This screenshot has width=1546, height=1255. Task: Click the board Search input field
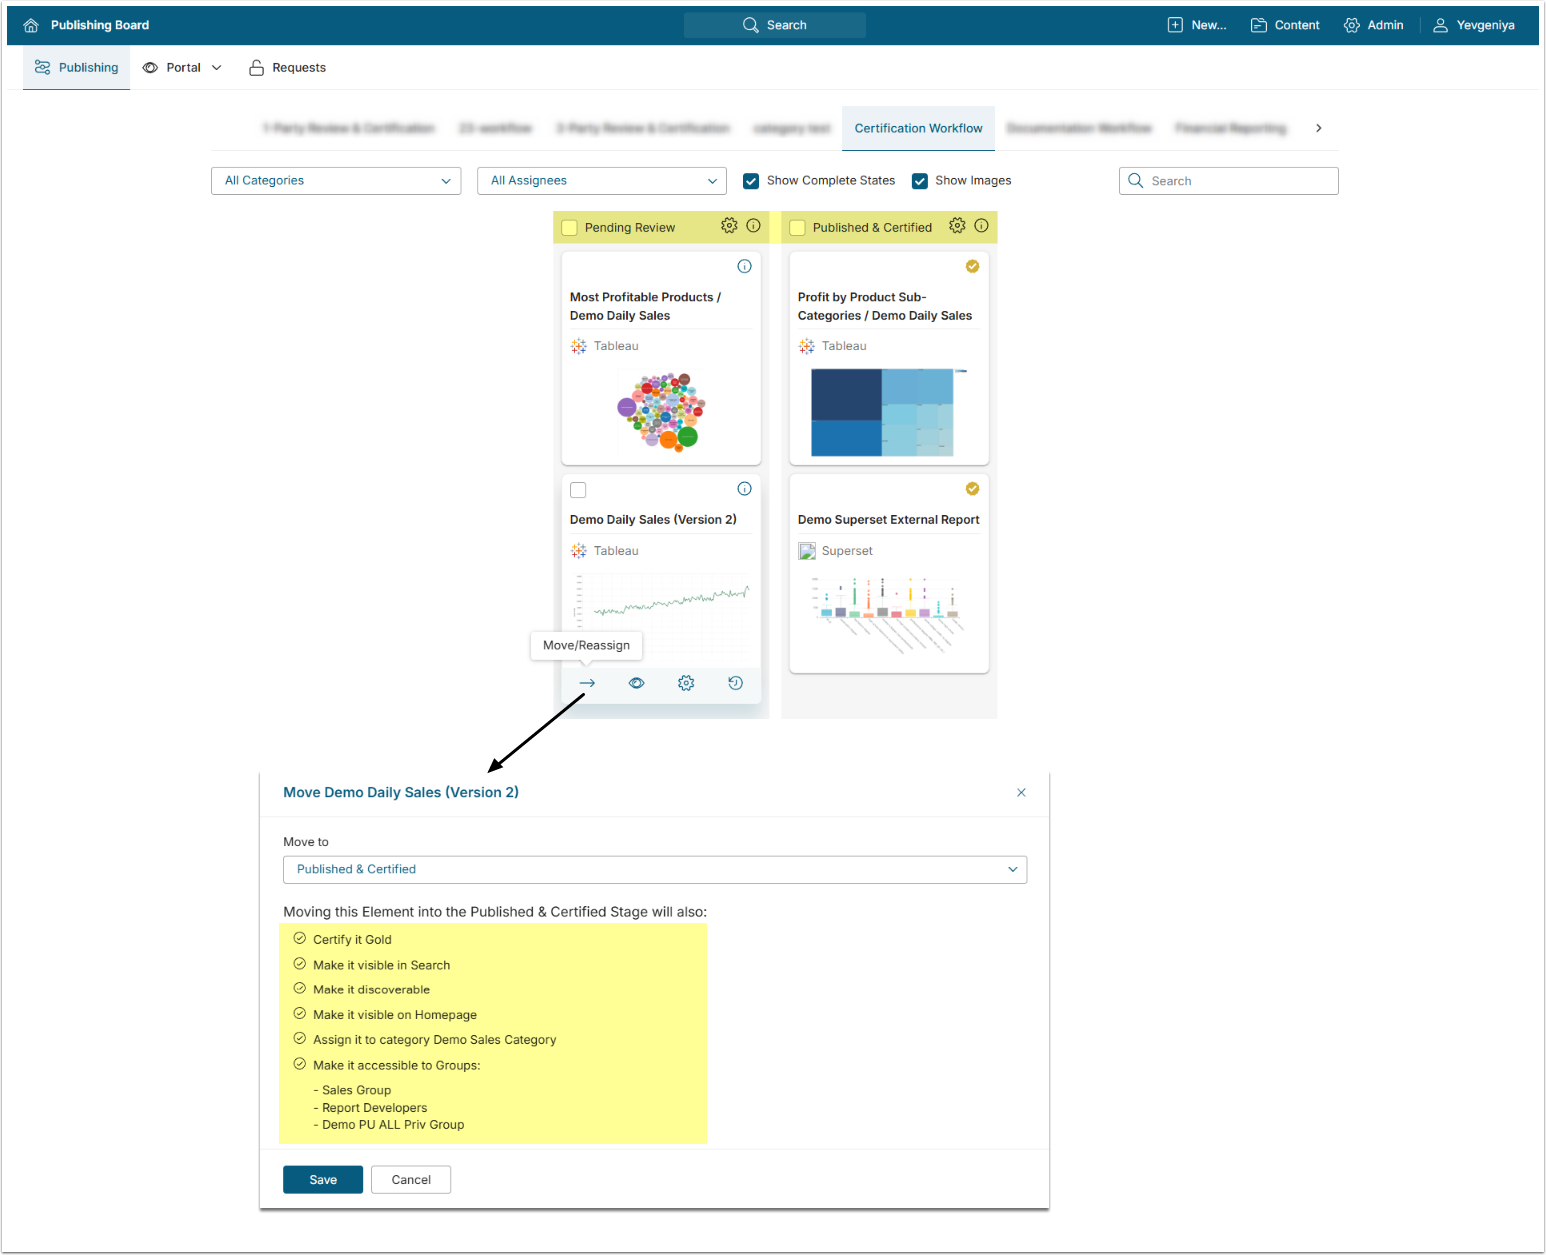(1228, 181)
